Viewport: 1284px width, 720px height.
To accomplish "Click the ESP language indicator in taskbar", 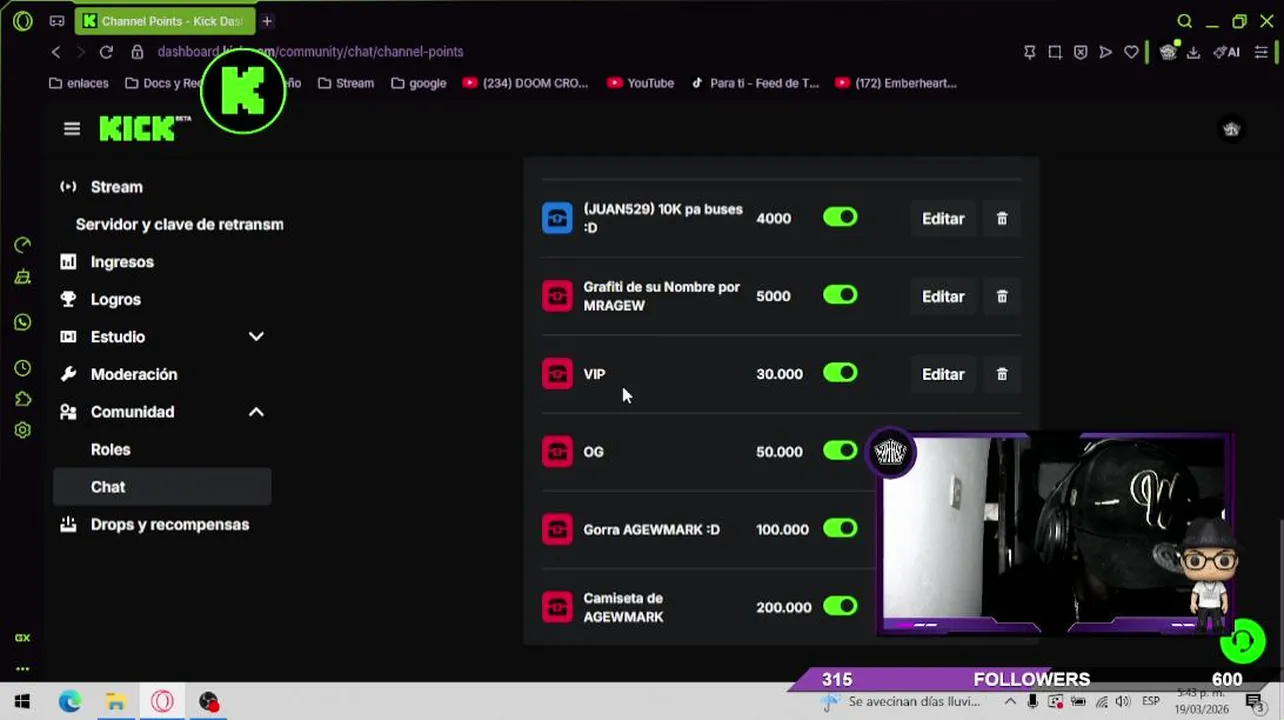I will click(x=1151, y=702).
